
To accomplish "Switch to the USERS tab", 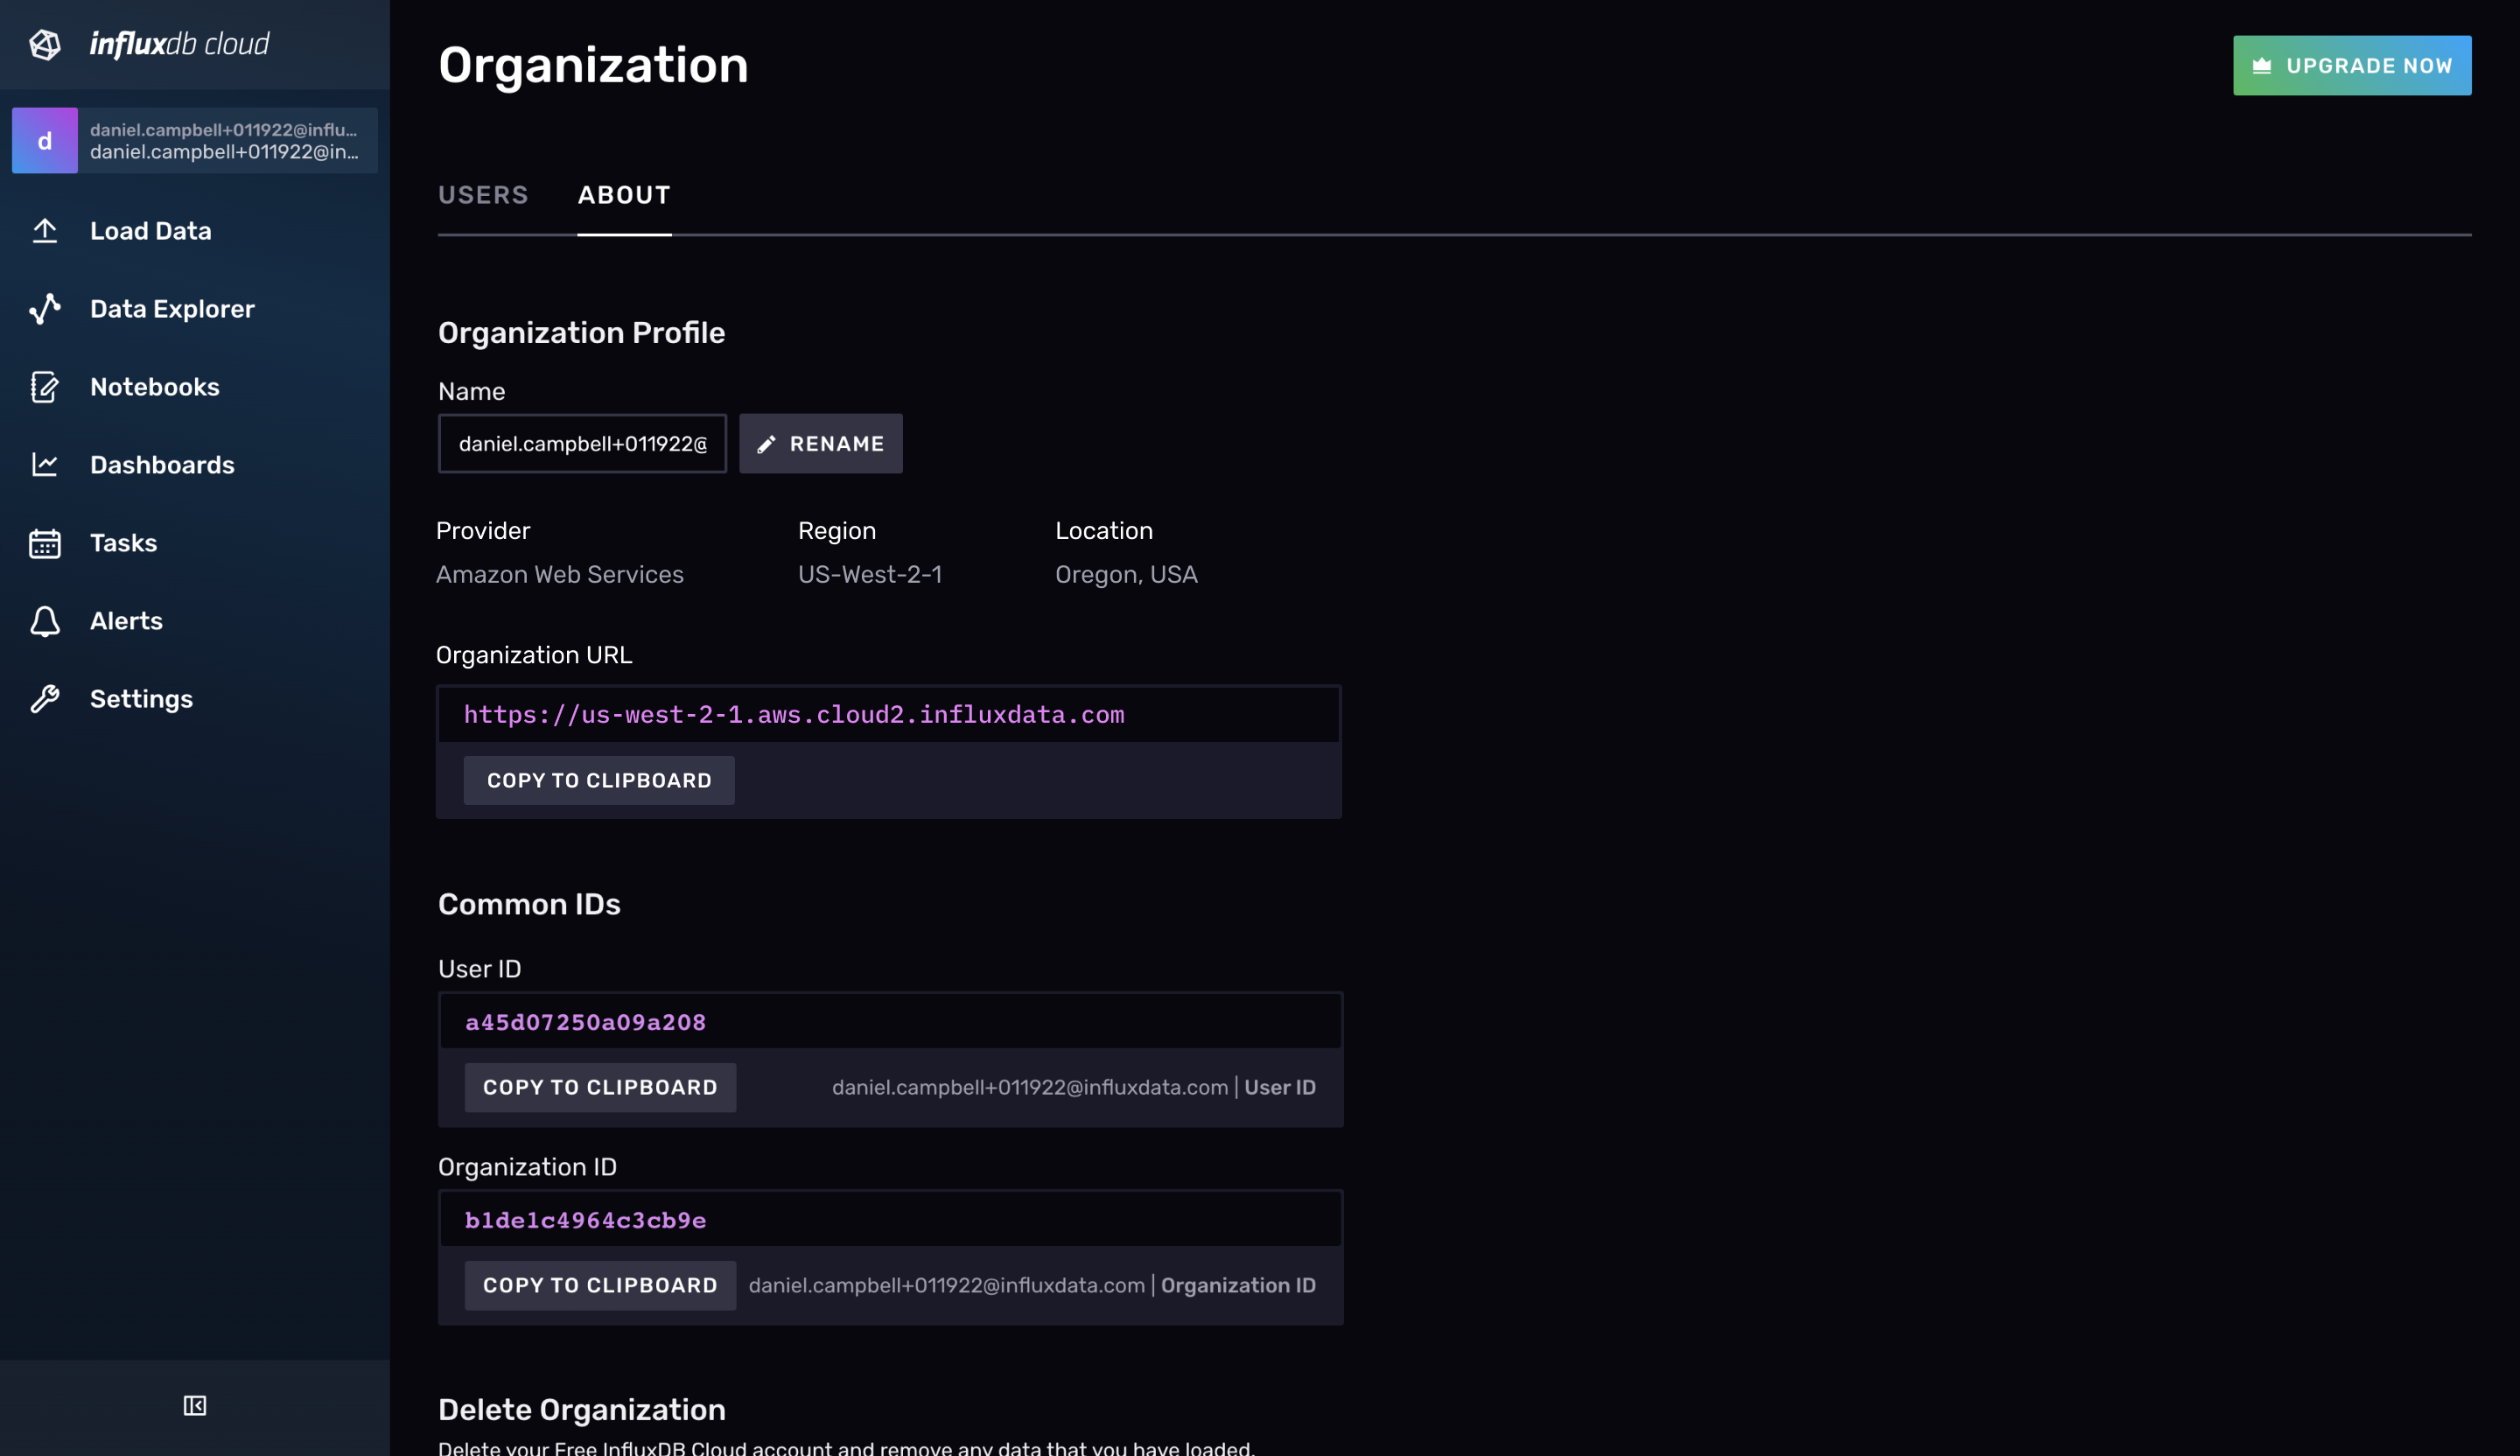I will click(483, 195).
